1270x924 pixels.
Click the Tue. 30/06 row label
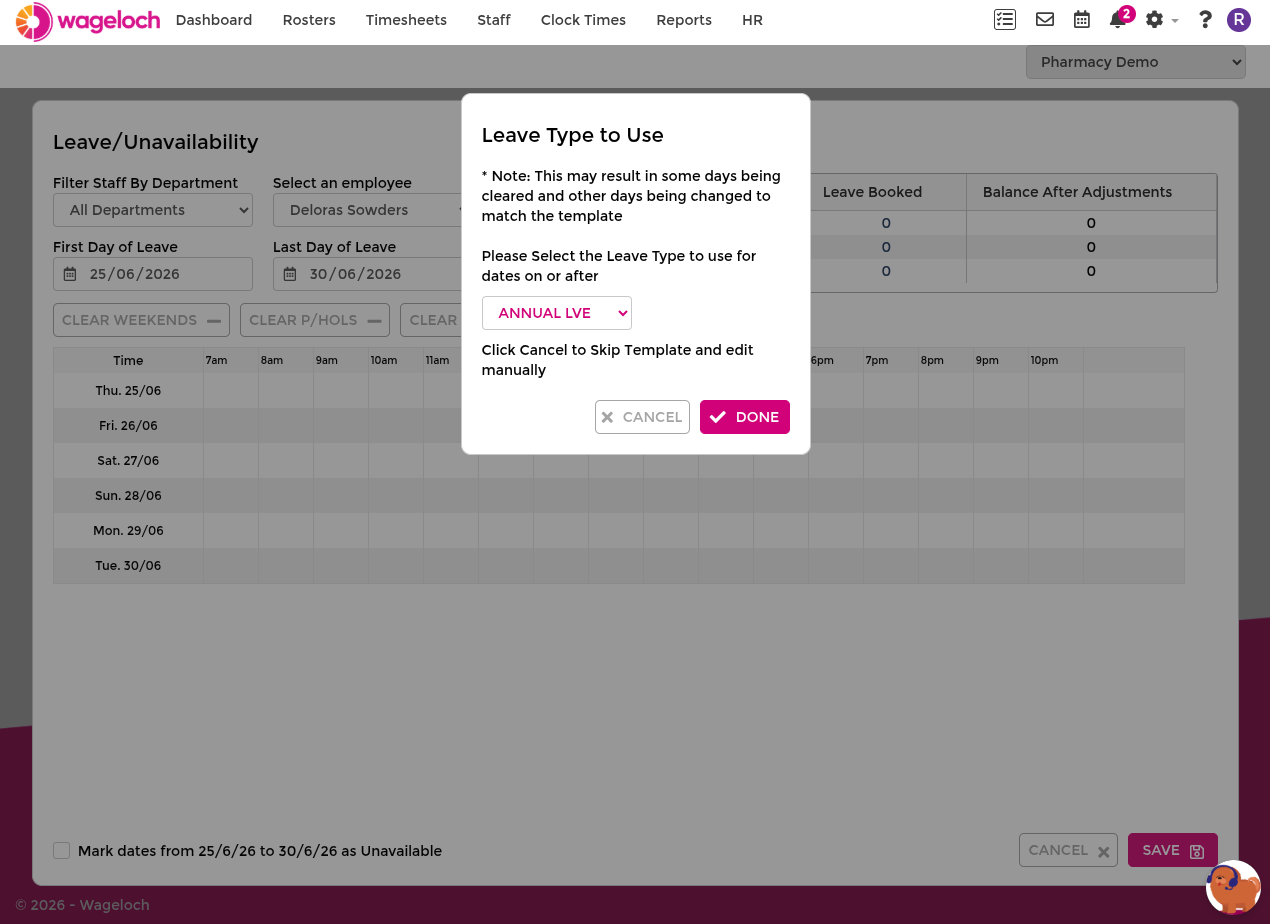coord(128,565)
